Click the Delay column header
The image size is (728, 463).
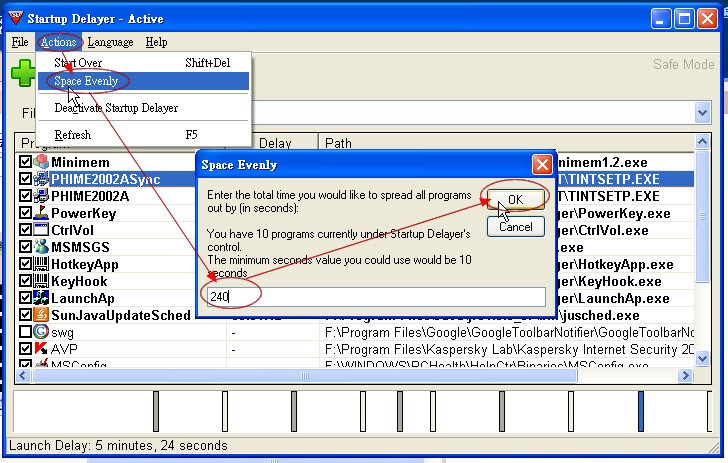(275, 143)
